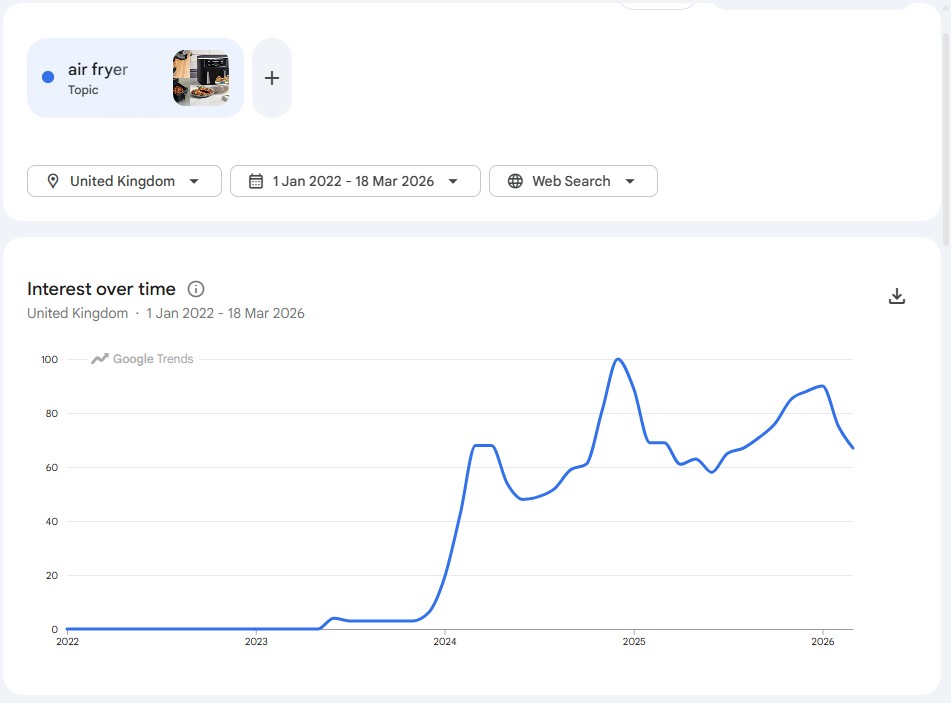
Task: Click the 2024 label on the x-axis
Action: click(445, 642)
